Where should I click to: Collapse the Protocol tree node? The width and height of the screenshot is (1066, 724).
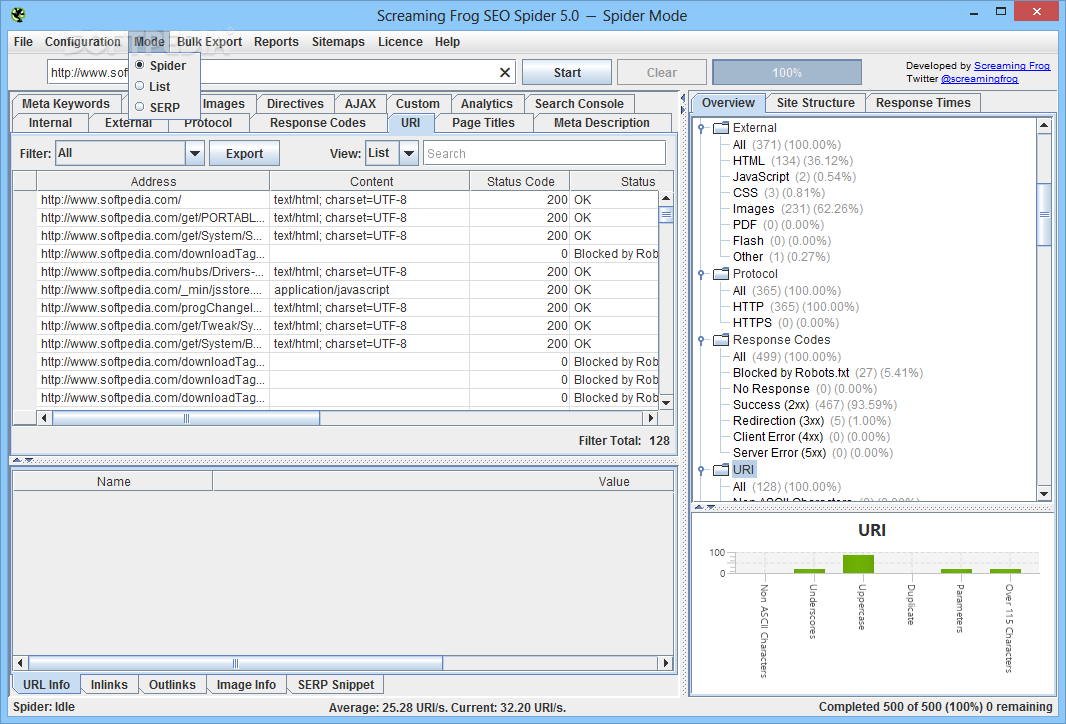pos(701,274)
